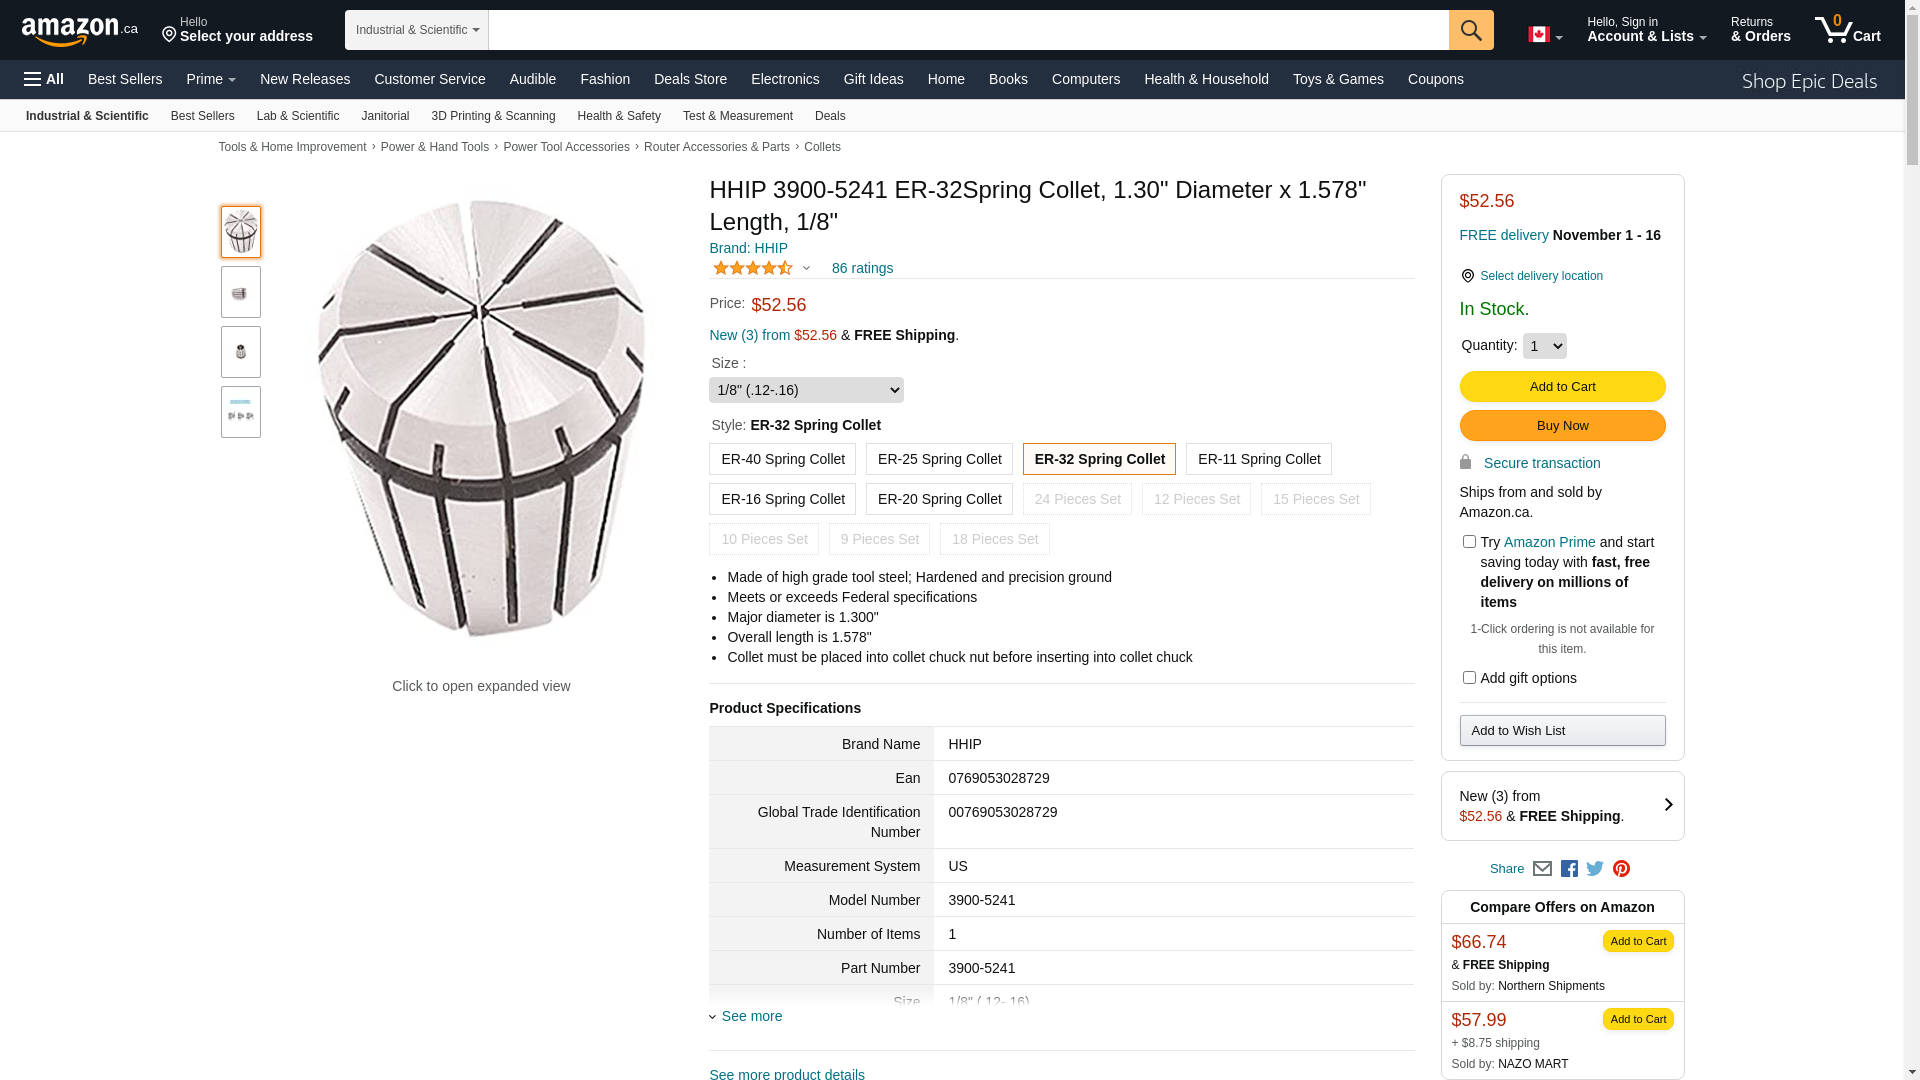Open the shopping cart icon
This screenshot has width=1920, height=1080.
tap(1846, 30)
